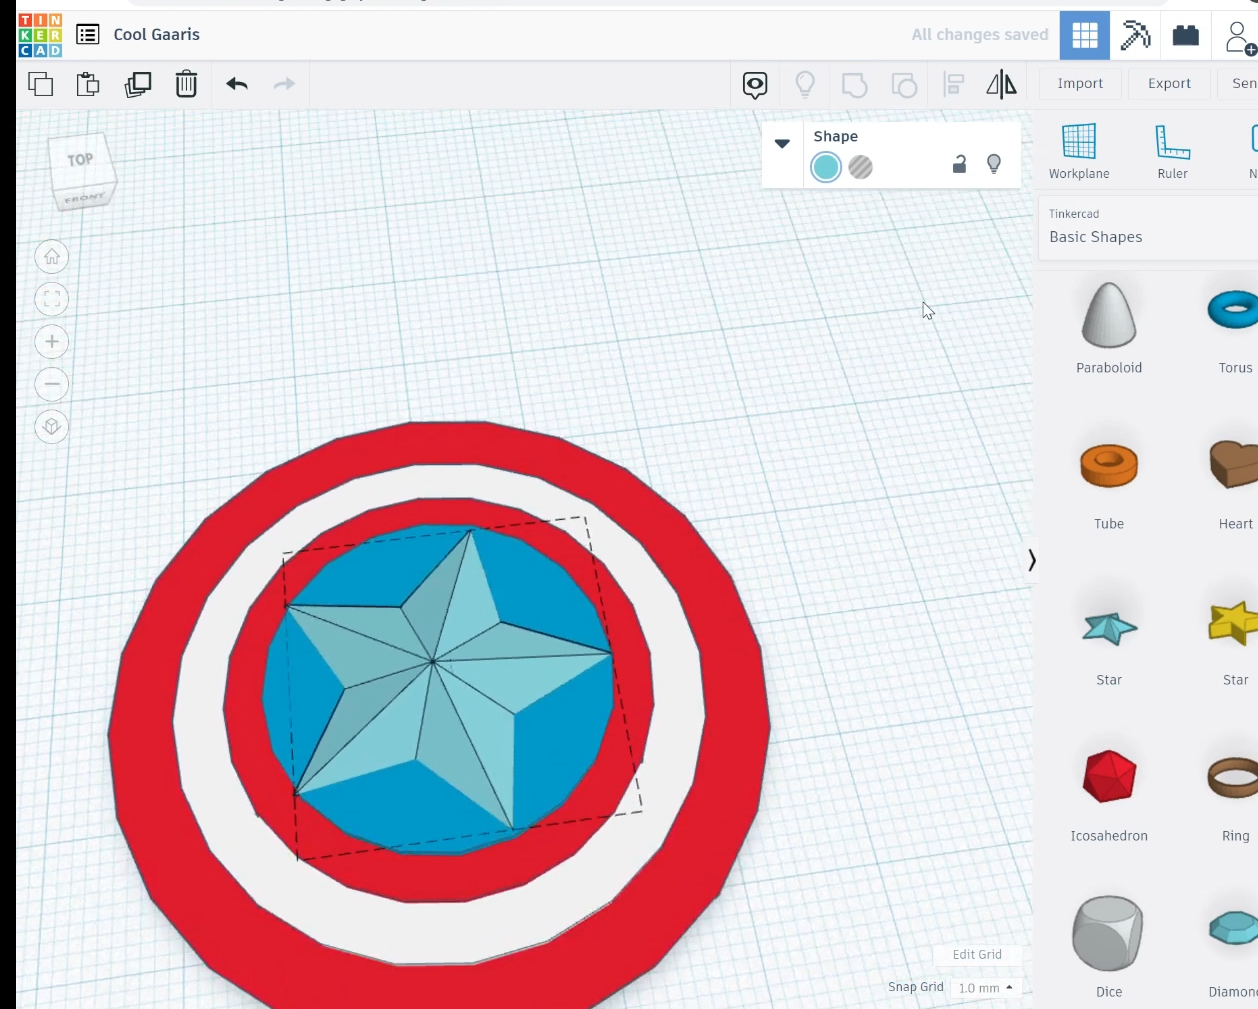
Task: Open the invite user account icon
Action: [x=1240, y=38]
